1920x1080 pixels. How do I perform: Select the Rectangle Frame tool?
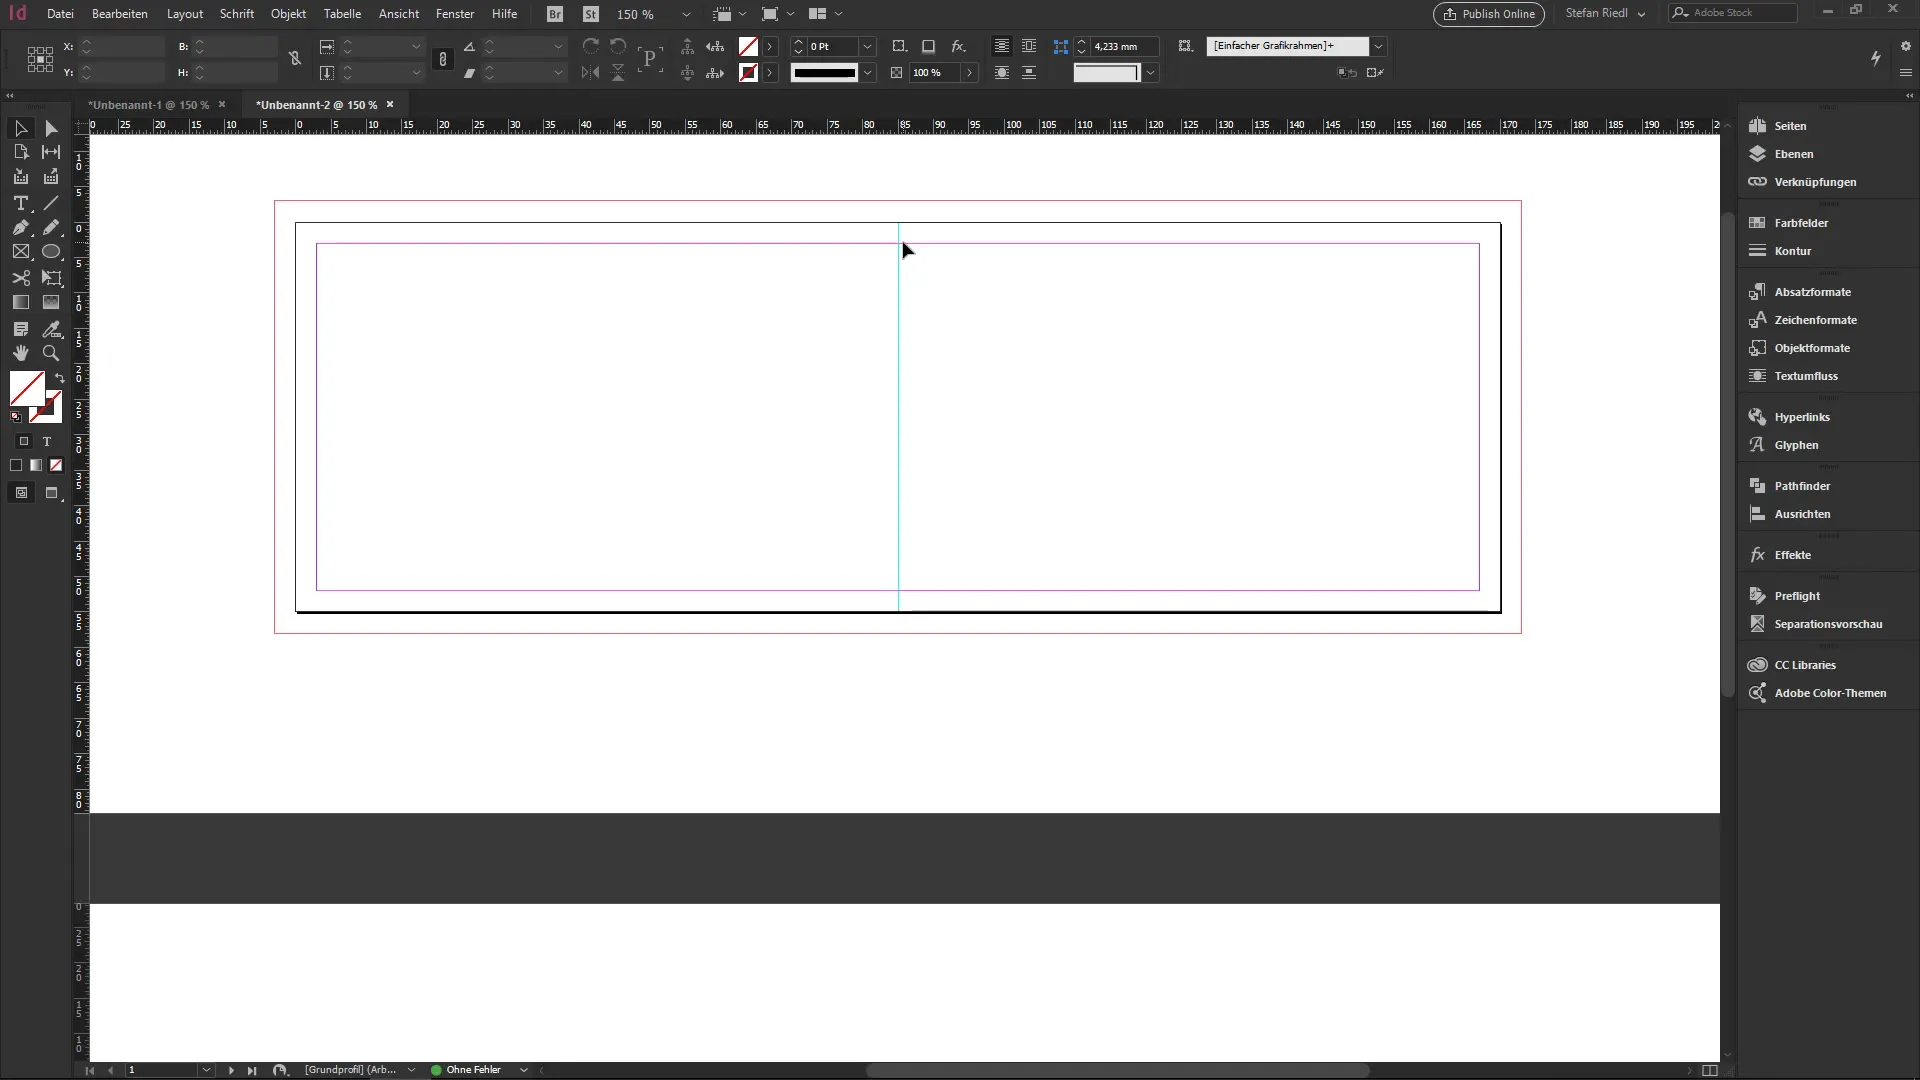tap(20, 252)
